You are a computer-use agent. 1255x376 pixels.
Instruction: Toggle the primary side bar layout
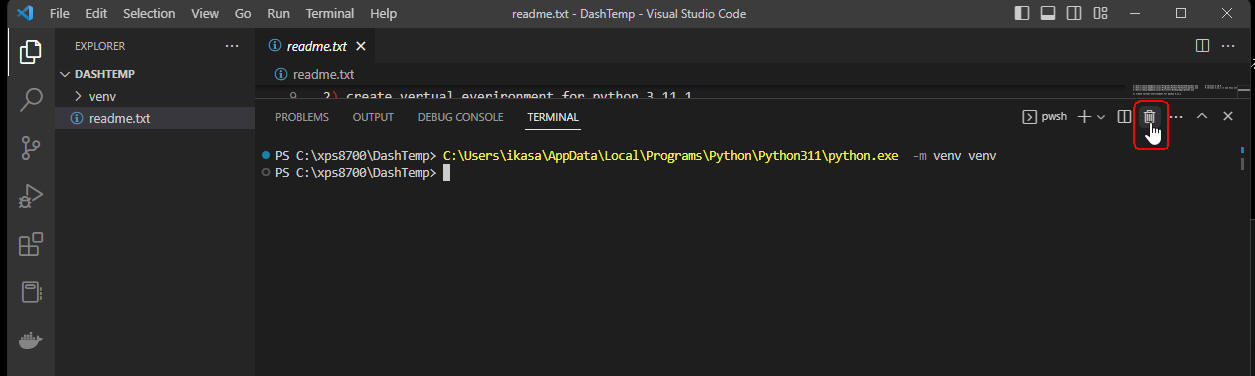tap(1021, 14)
